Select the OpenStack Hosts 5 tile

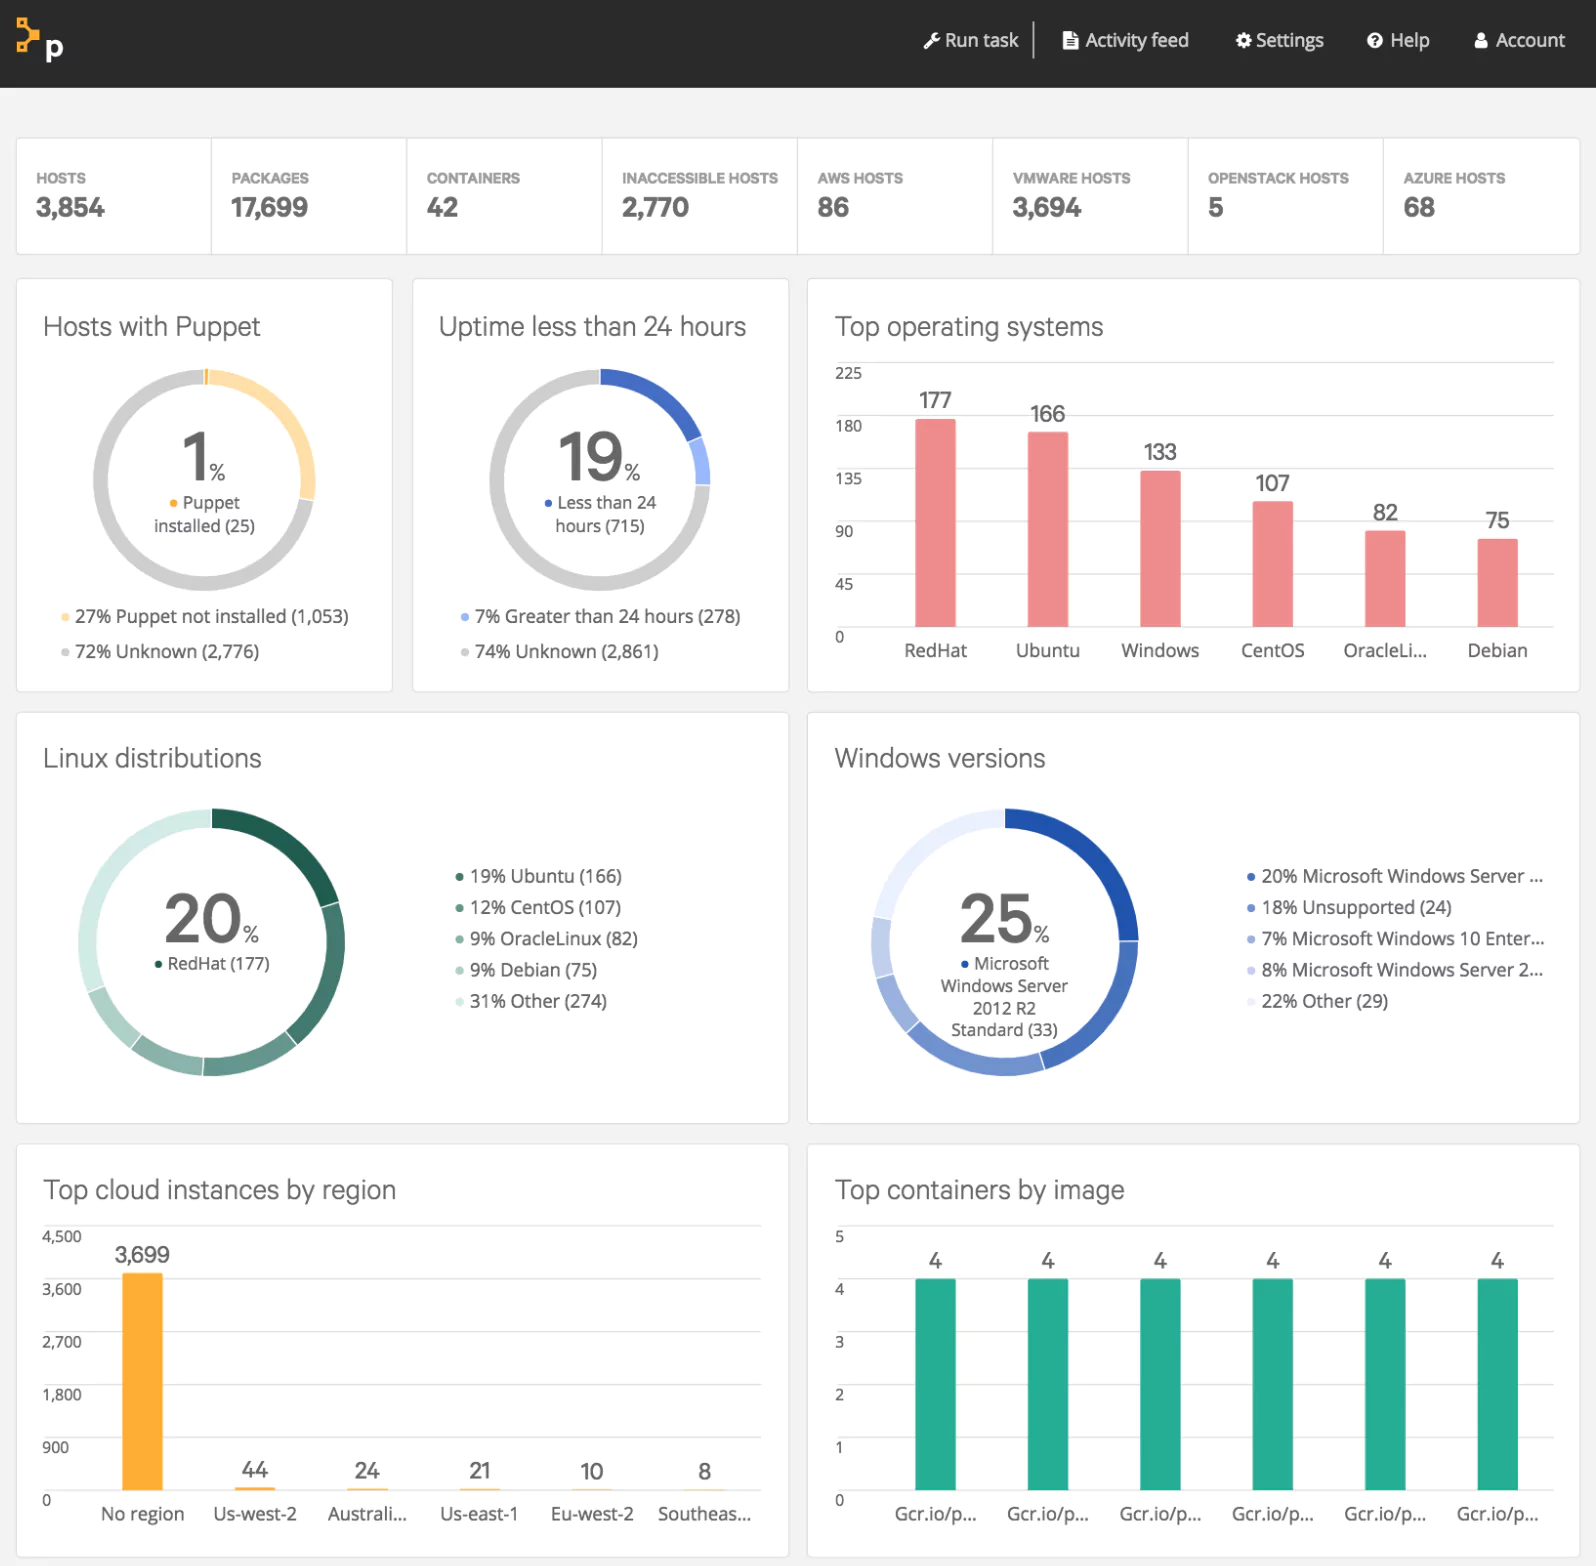pyautogui.click(x=1285, y=196)
